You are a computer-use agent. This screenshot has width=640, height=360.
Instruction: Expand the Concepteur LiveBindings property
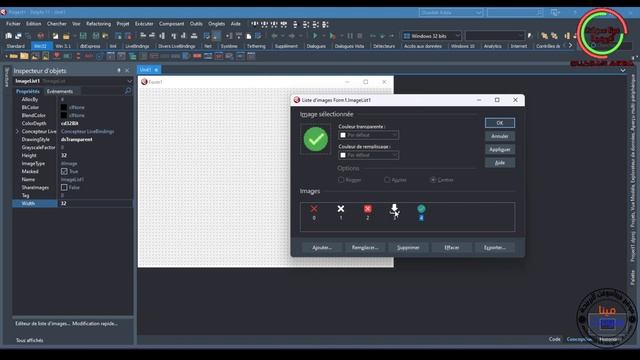tap(17, 131)
